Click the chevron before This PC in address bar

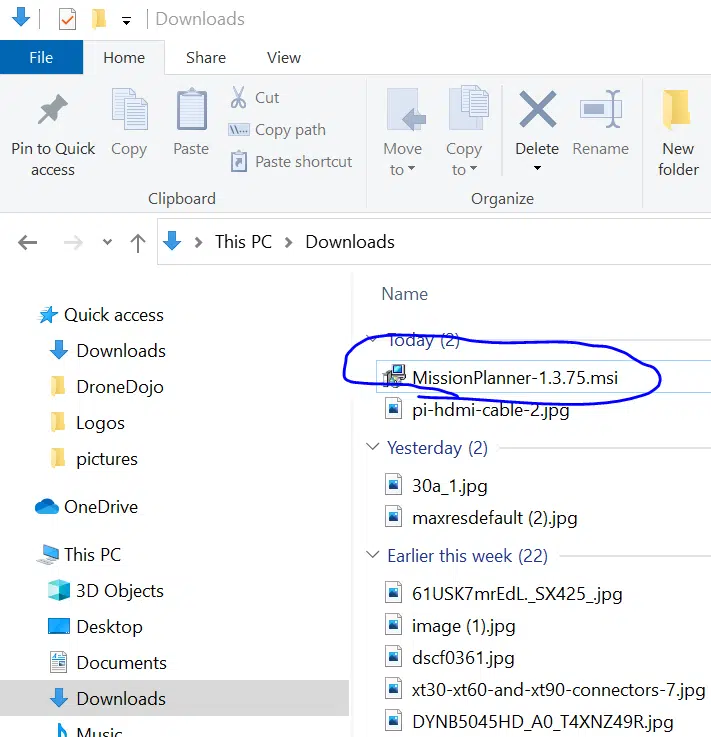198,243
